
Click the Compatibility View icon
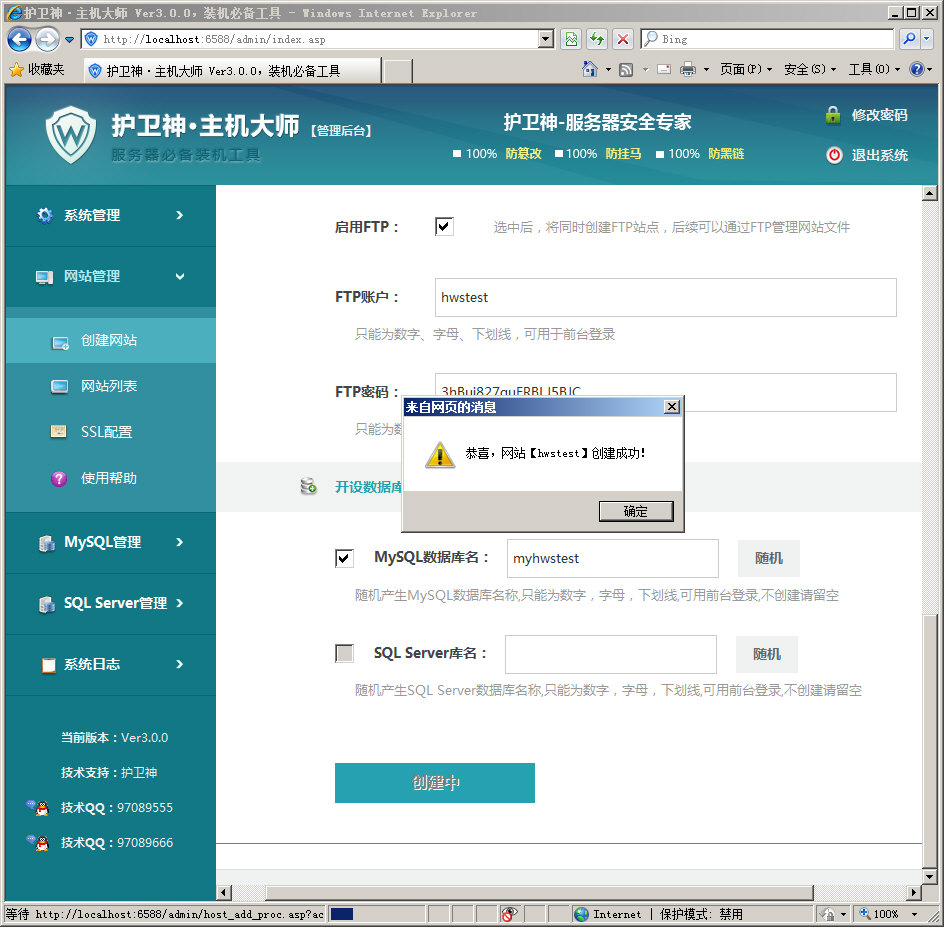click(570, 39)
